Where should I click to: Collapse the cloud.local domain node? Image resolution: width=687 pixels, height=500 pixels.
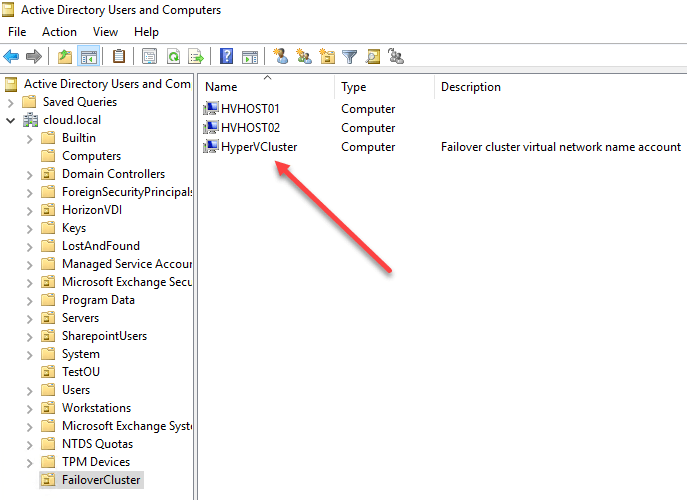(x=11, y=120)
